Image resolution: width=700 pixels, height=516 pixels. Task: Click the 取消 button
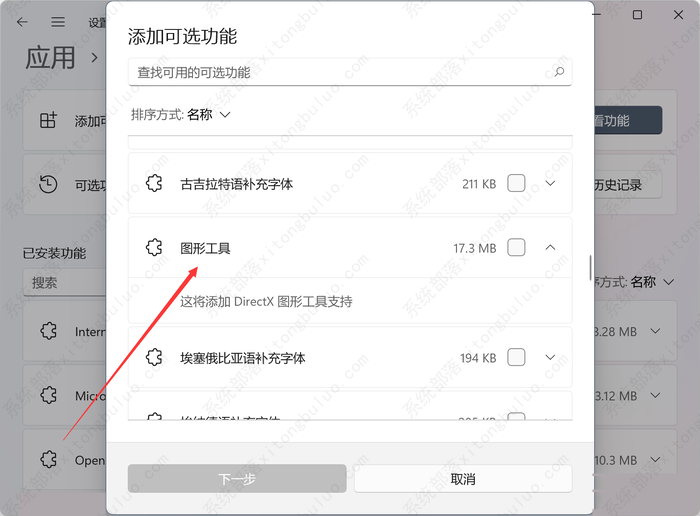[x=463, y=479]
